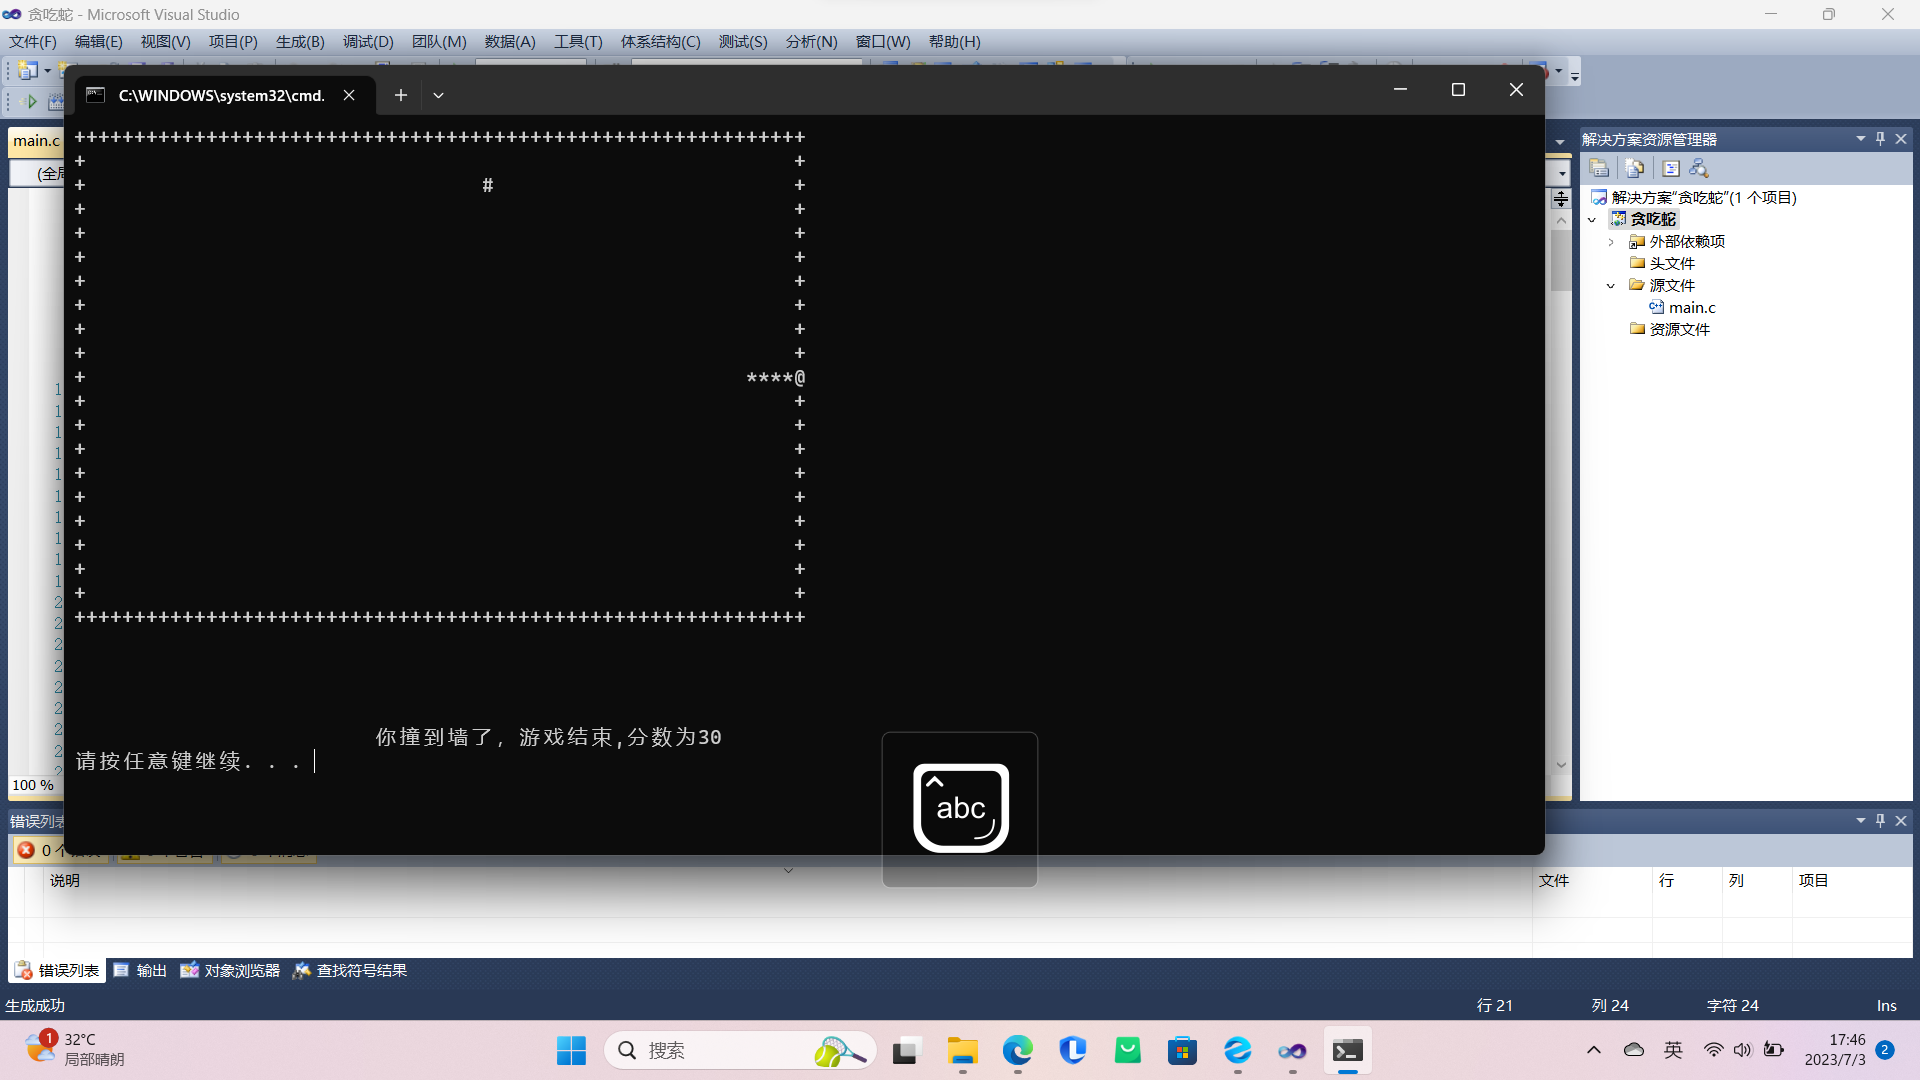Open the 团队(M) menu
Viewport: 1920px width, 1080px height.
[439, 41]
